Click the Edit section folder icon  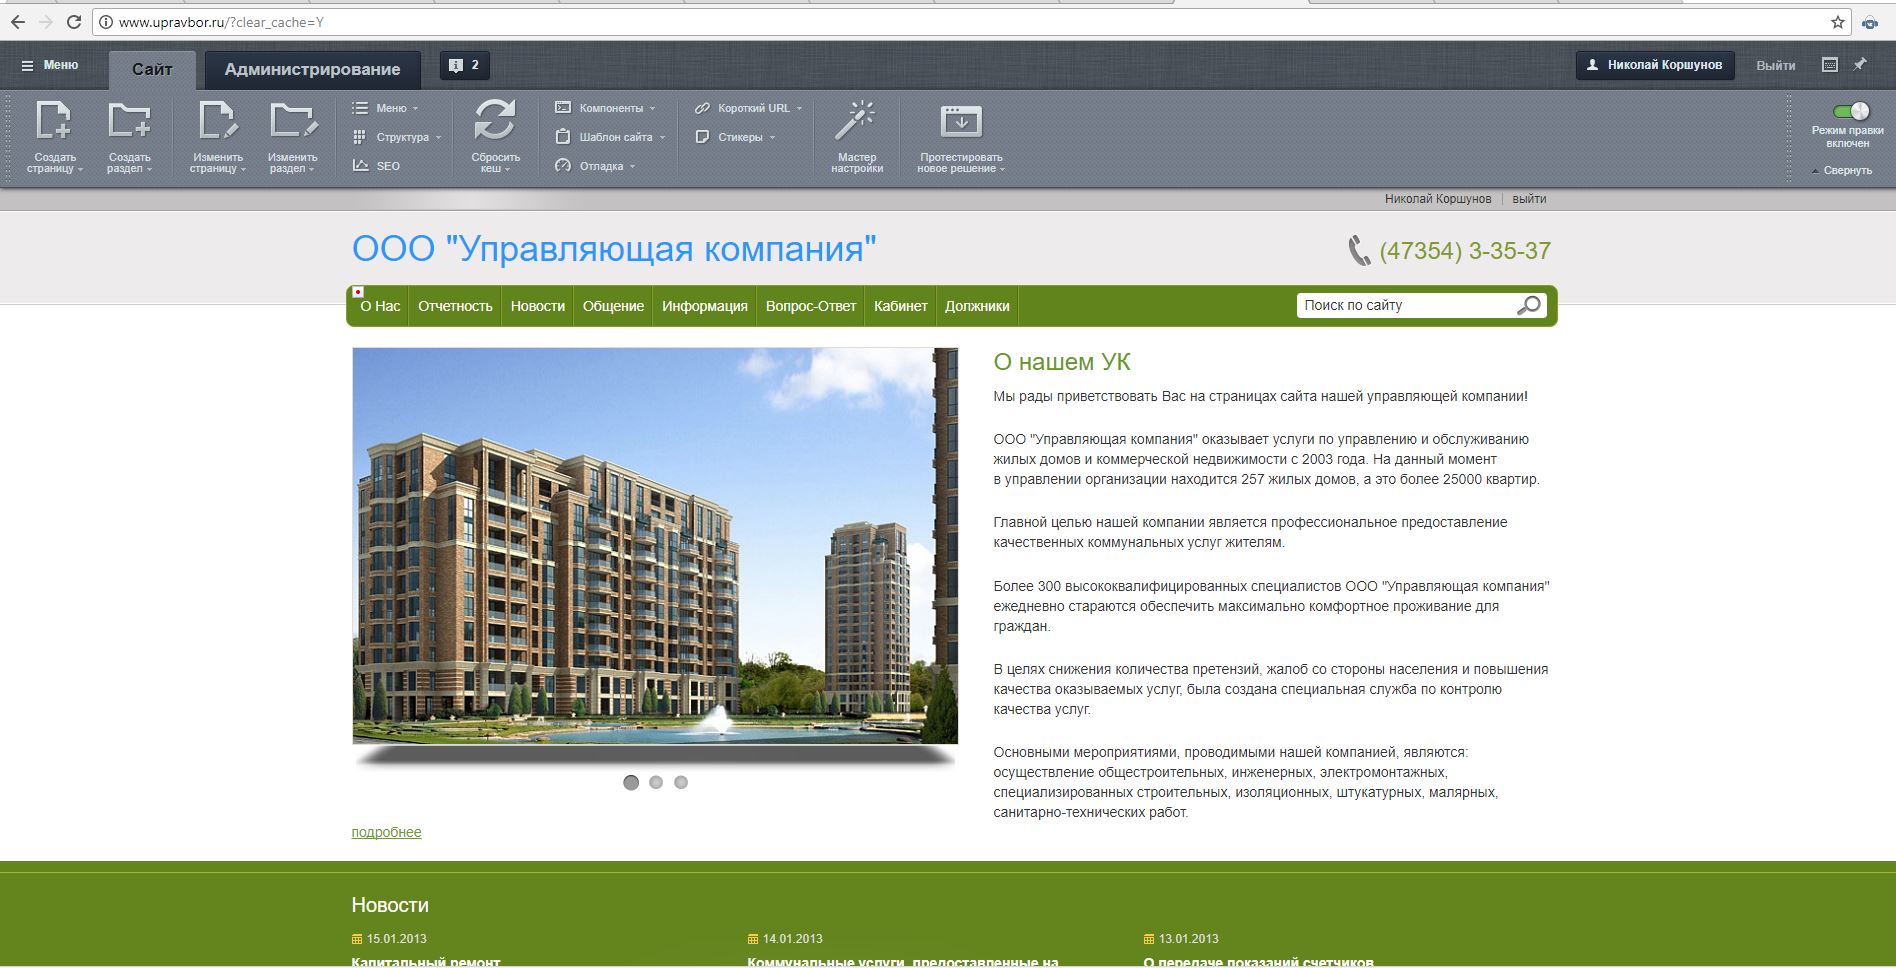click(293, 120)
